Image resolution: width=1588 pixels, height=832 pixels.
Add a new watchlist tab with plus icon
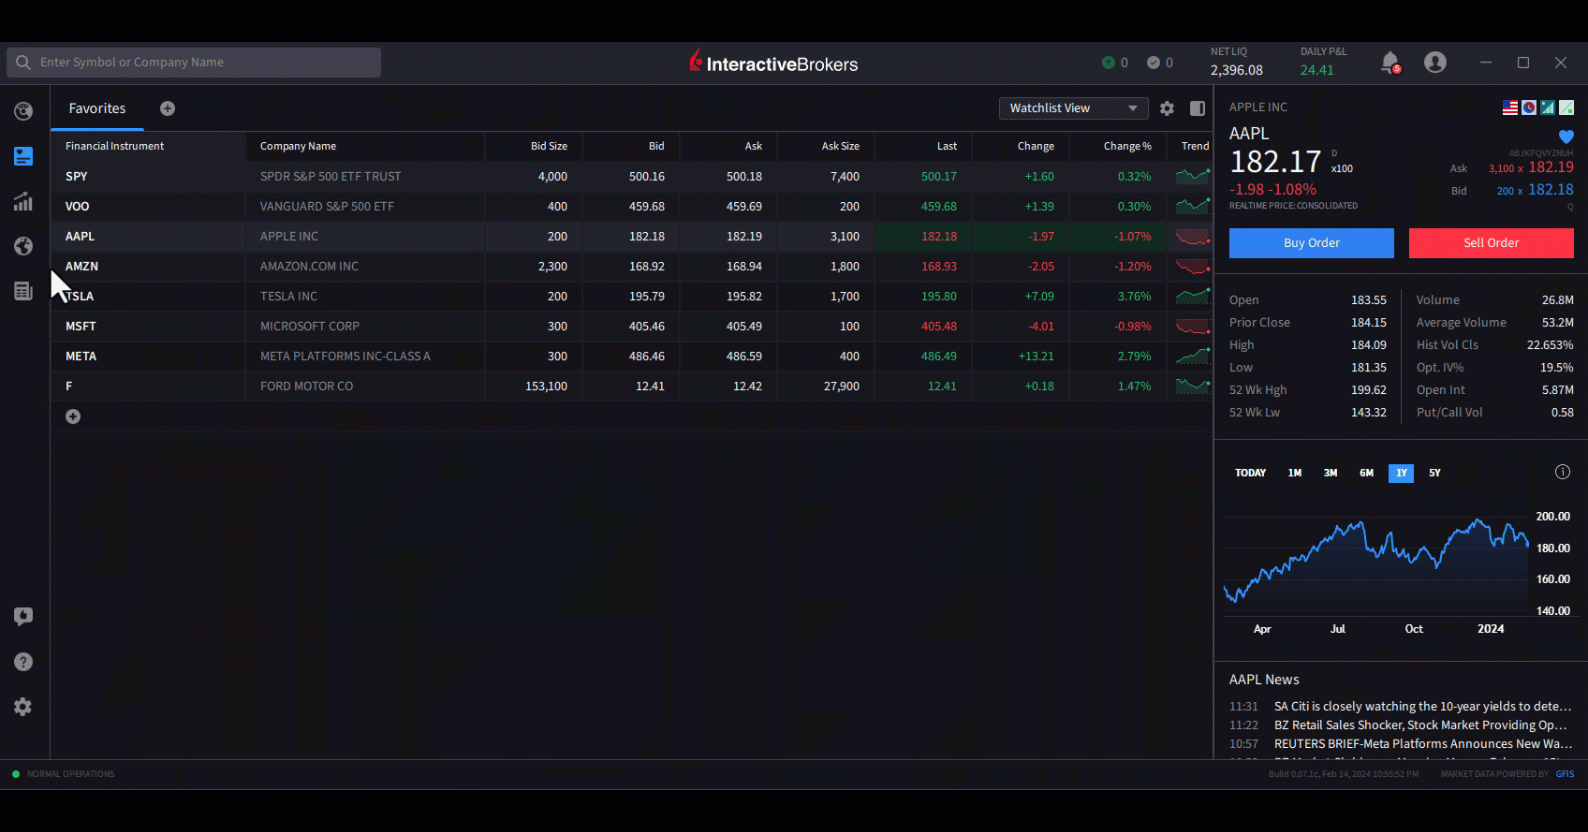168,108
